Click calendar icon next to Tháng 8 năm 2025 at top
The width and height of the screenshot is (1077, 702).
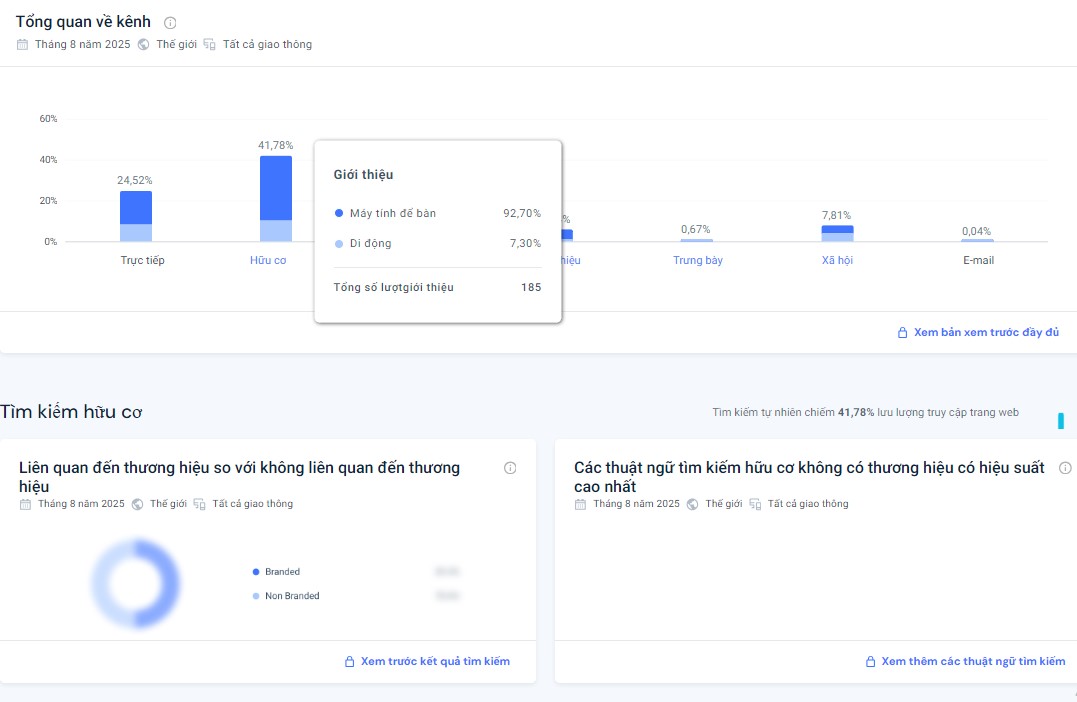[x=23, y=45]
